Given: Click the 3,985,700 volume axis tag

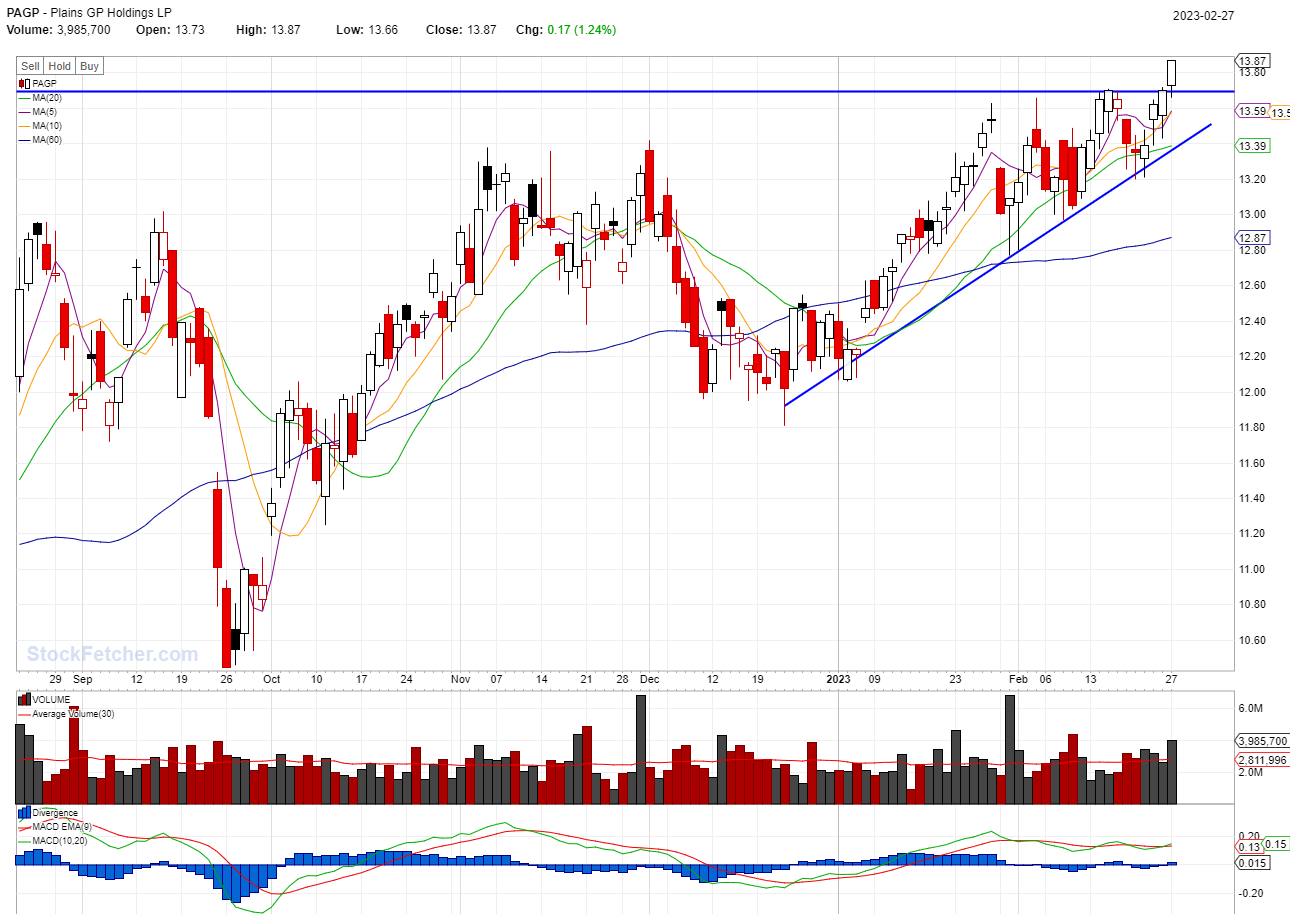Looking at the screenshot, I should click(1261, 741).
